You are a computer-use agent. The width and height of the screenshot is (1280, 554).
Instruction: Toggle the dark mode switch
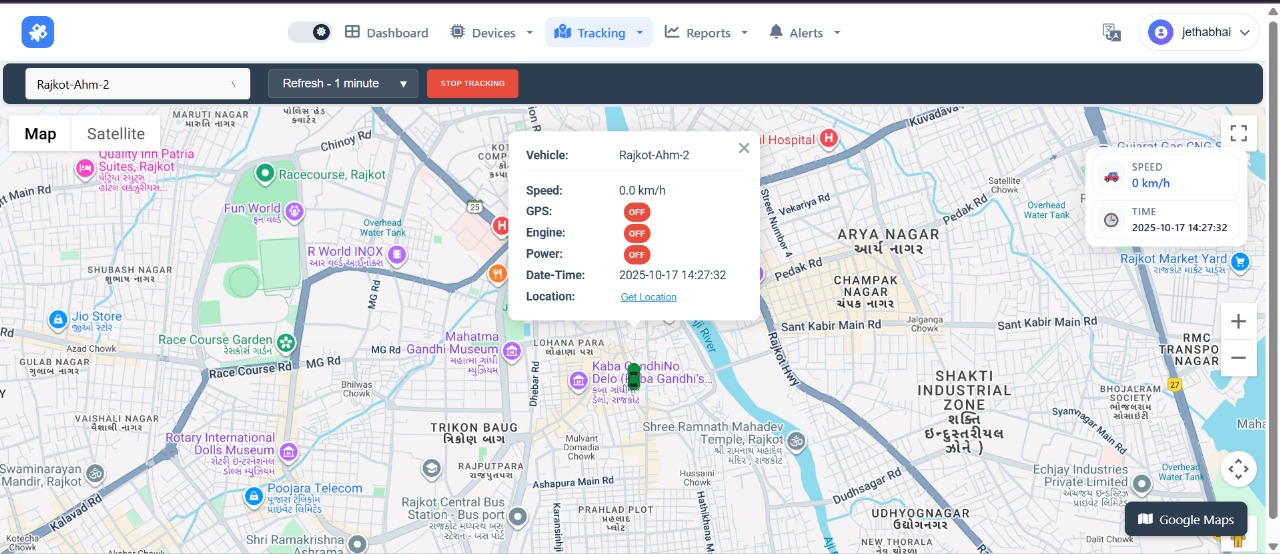[x=309, y=32]
